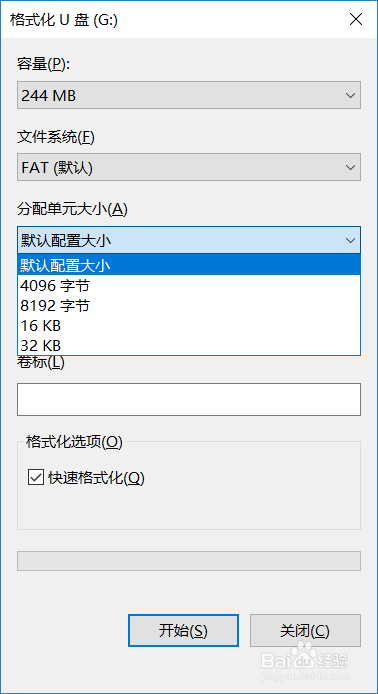378x694 pixels.
Task: Open the 容量 combo box showing 244 MB
Action: click(189, 95)
